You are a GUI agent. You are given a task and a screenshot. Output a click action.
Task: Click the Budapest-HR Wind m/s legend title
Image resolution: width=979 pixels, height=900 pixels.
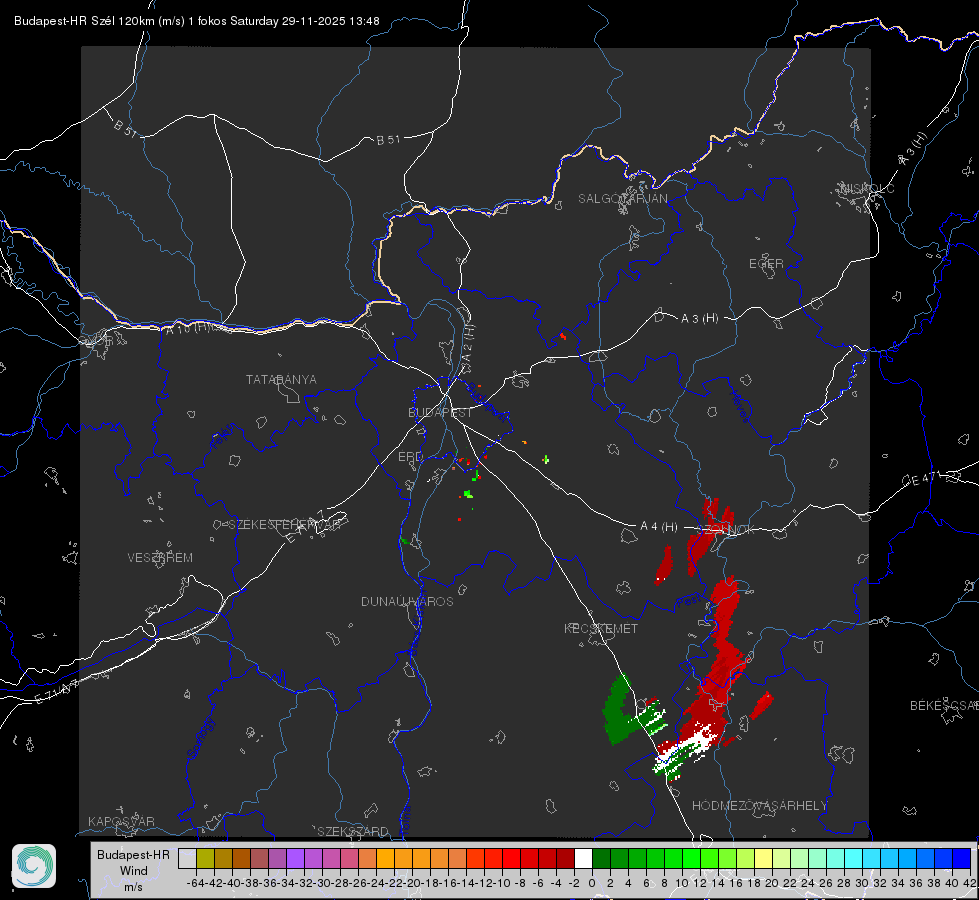point(134,871)
